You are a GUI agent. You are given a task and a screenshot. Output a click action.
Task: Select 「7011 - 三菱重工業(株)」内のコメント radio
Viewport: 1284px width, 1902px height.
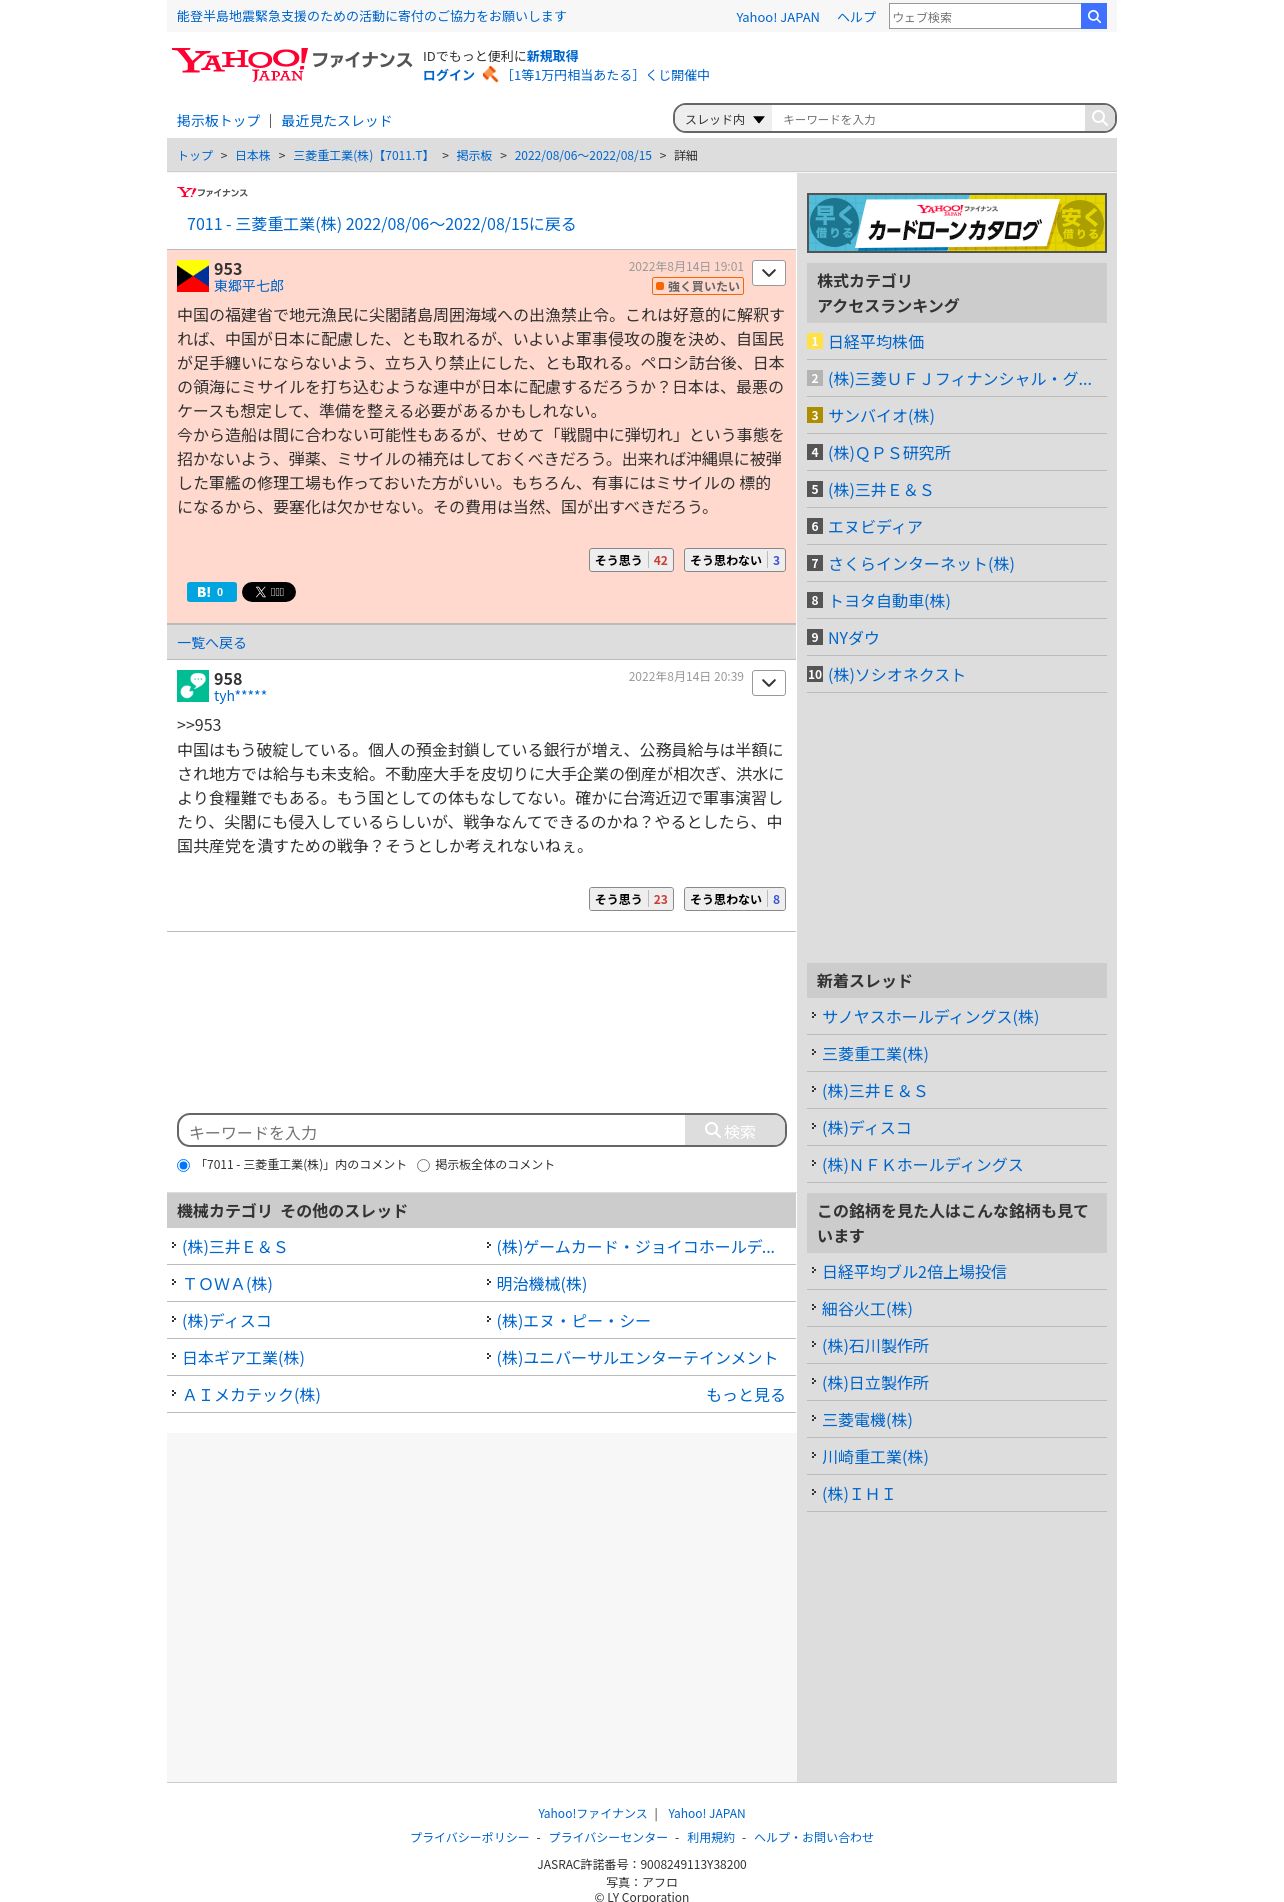pyautogui.click(x=183, y=1165)
